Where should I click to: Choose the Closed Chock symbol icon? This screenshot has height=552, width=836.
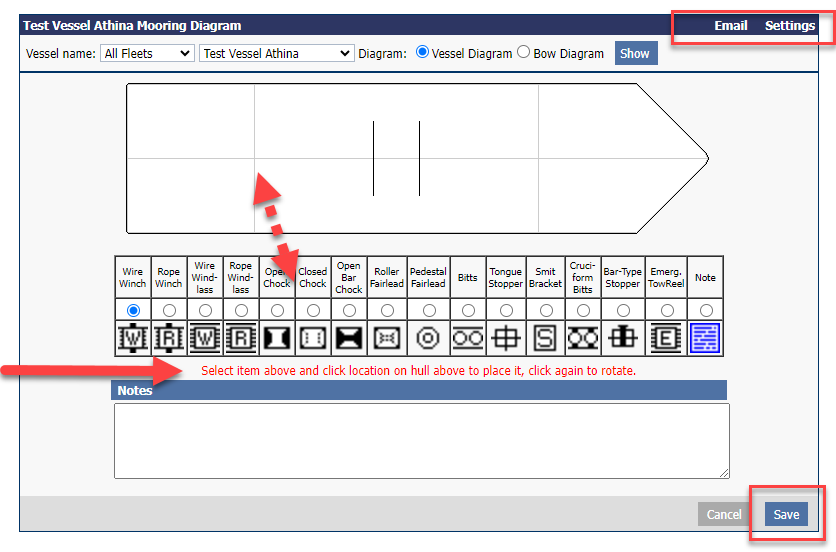(x=313, y=338)
